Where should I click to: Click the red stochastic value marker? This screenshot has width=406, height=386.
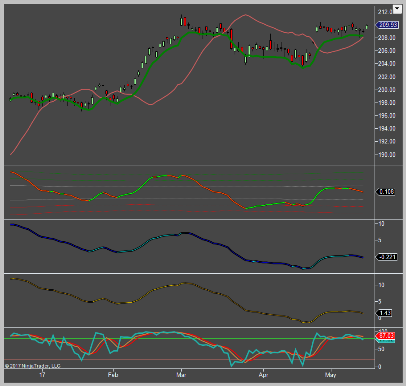386,335
